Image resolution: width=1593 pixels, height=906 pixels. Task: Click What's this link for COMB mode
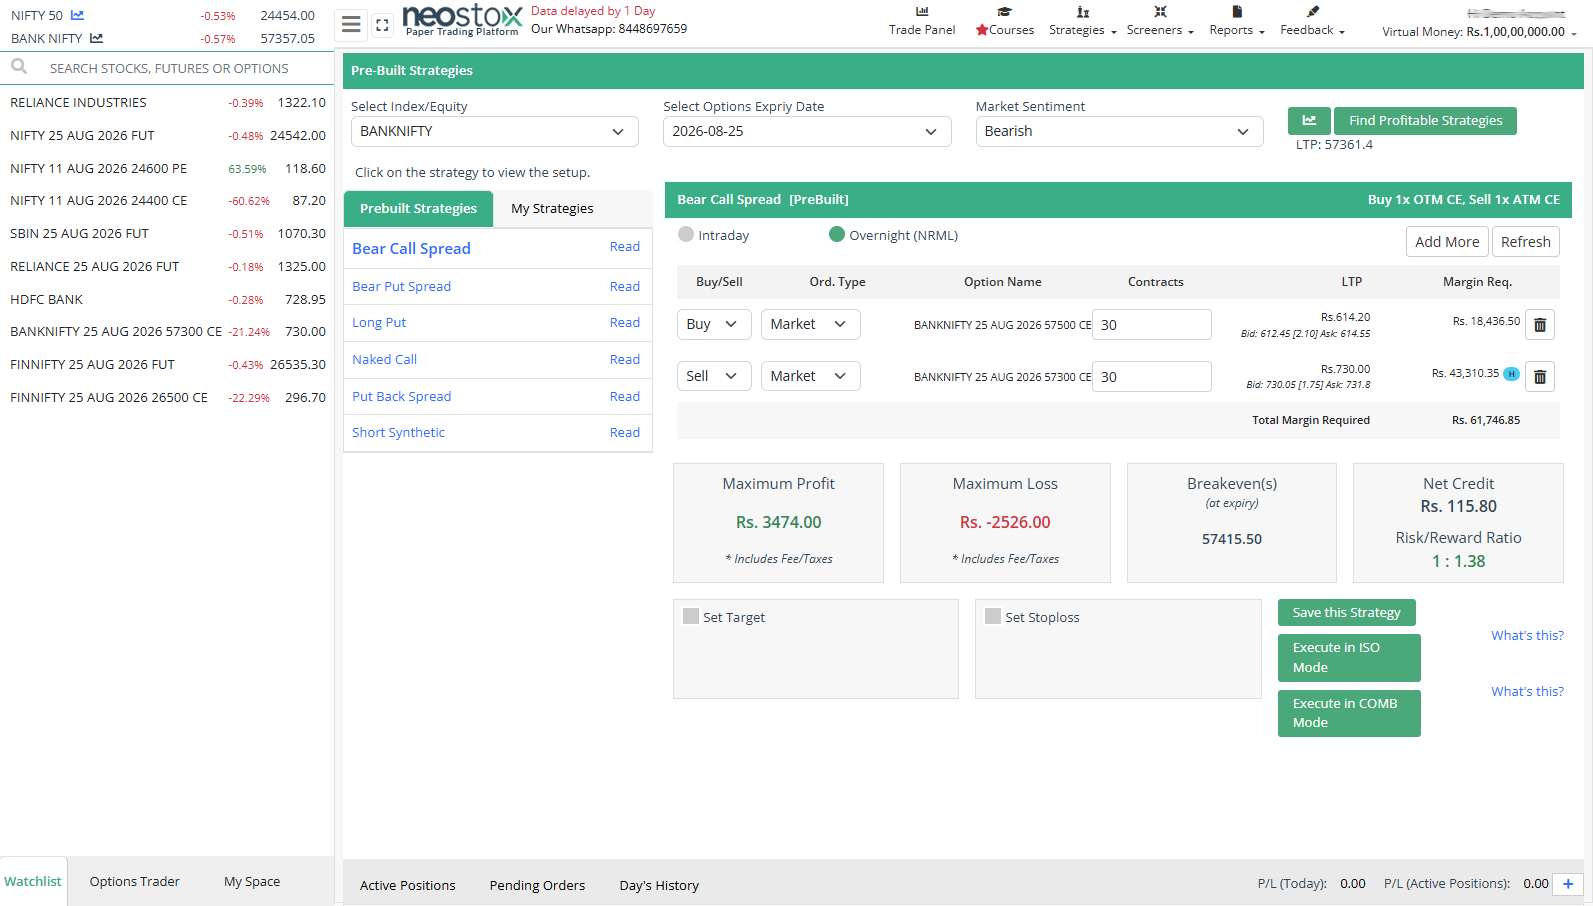tap(1527, 691)
